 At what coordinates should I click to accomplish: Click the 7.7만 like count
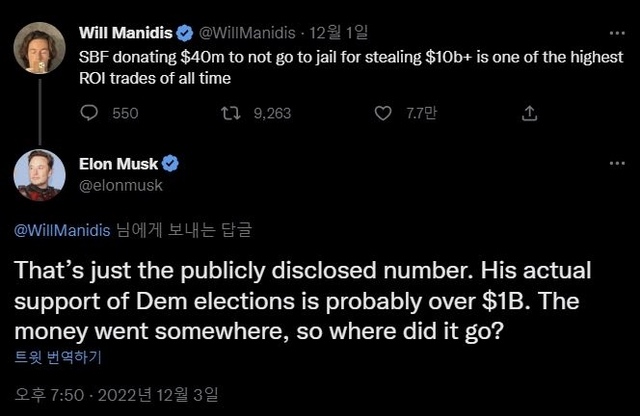[416, 114]
